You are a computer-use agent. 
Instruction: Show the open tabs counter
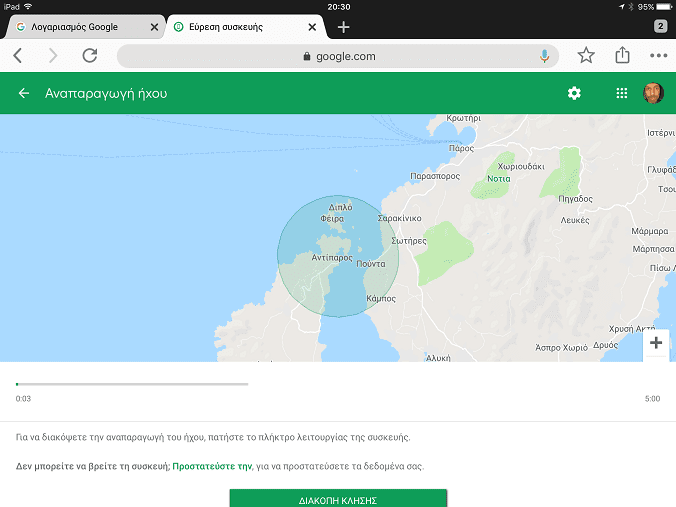[660, 26]
